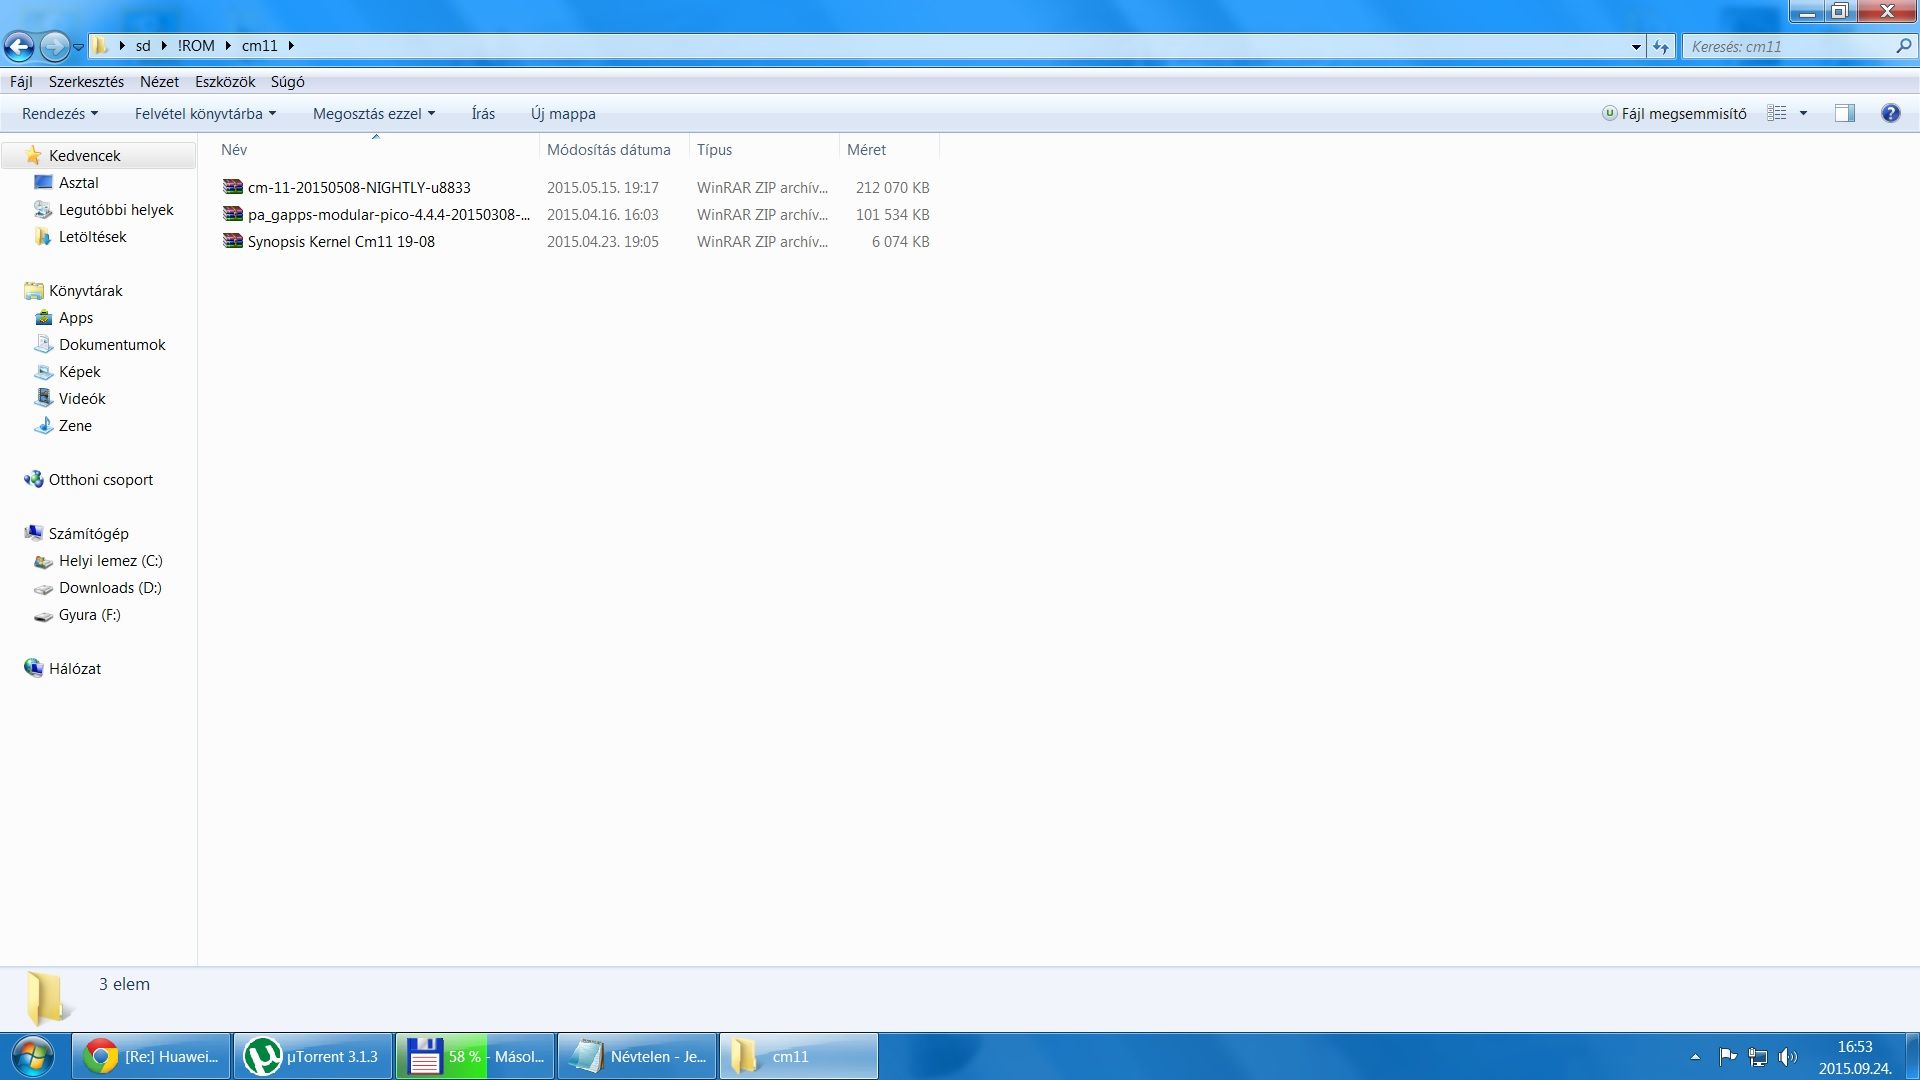Screen dimensions: 1920x1080
Task: Open the Szerkesztés menu
Action: tap(86, 82)
